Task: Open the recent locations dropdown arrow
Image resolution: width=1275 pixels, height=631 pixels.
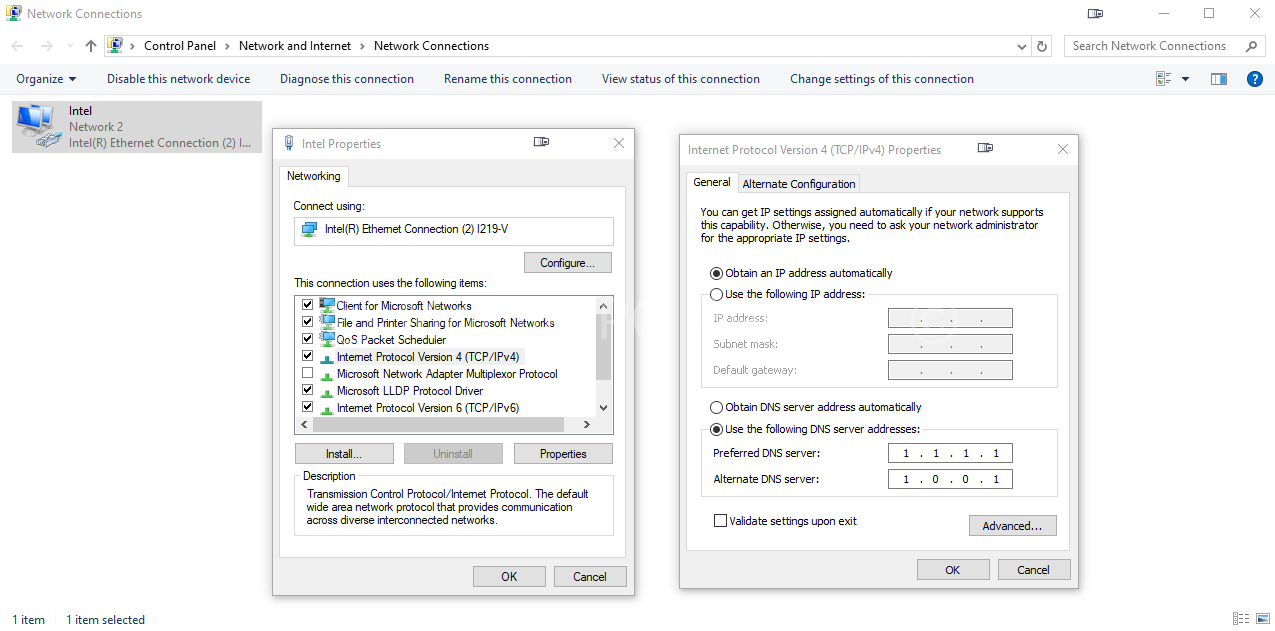Action: pyautogui.click(x=70, y=46)
